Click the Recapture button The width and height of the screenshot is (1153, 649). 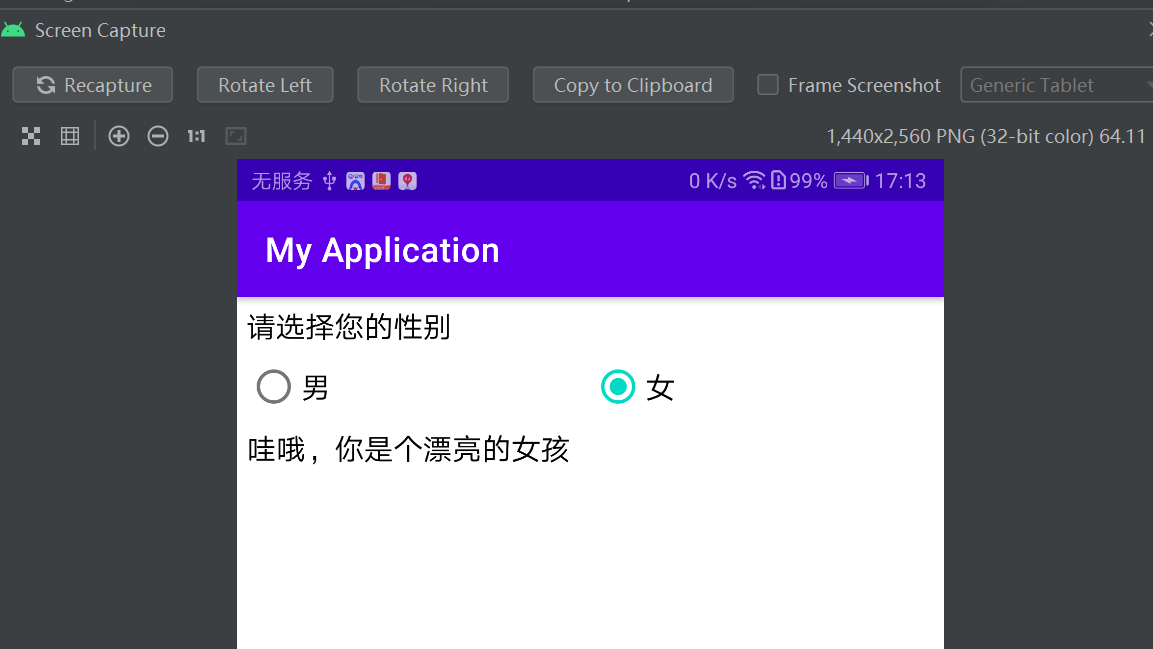coord(93,85)
